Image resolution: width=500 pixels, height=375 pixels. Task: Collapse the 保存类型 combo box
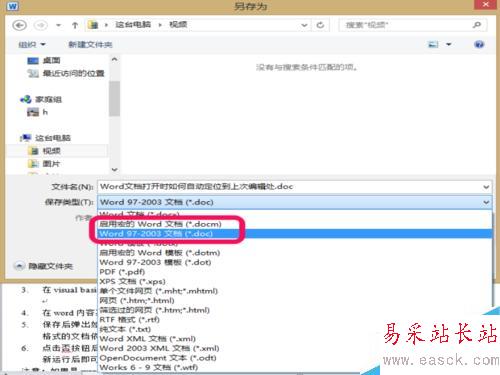click(486, 202)
